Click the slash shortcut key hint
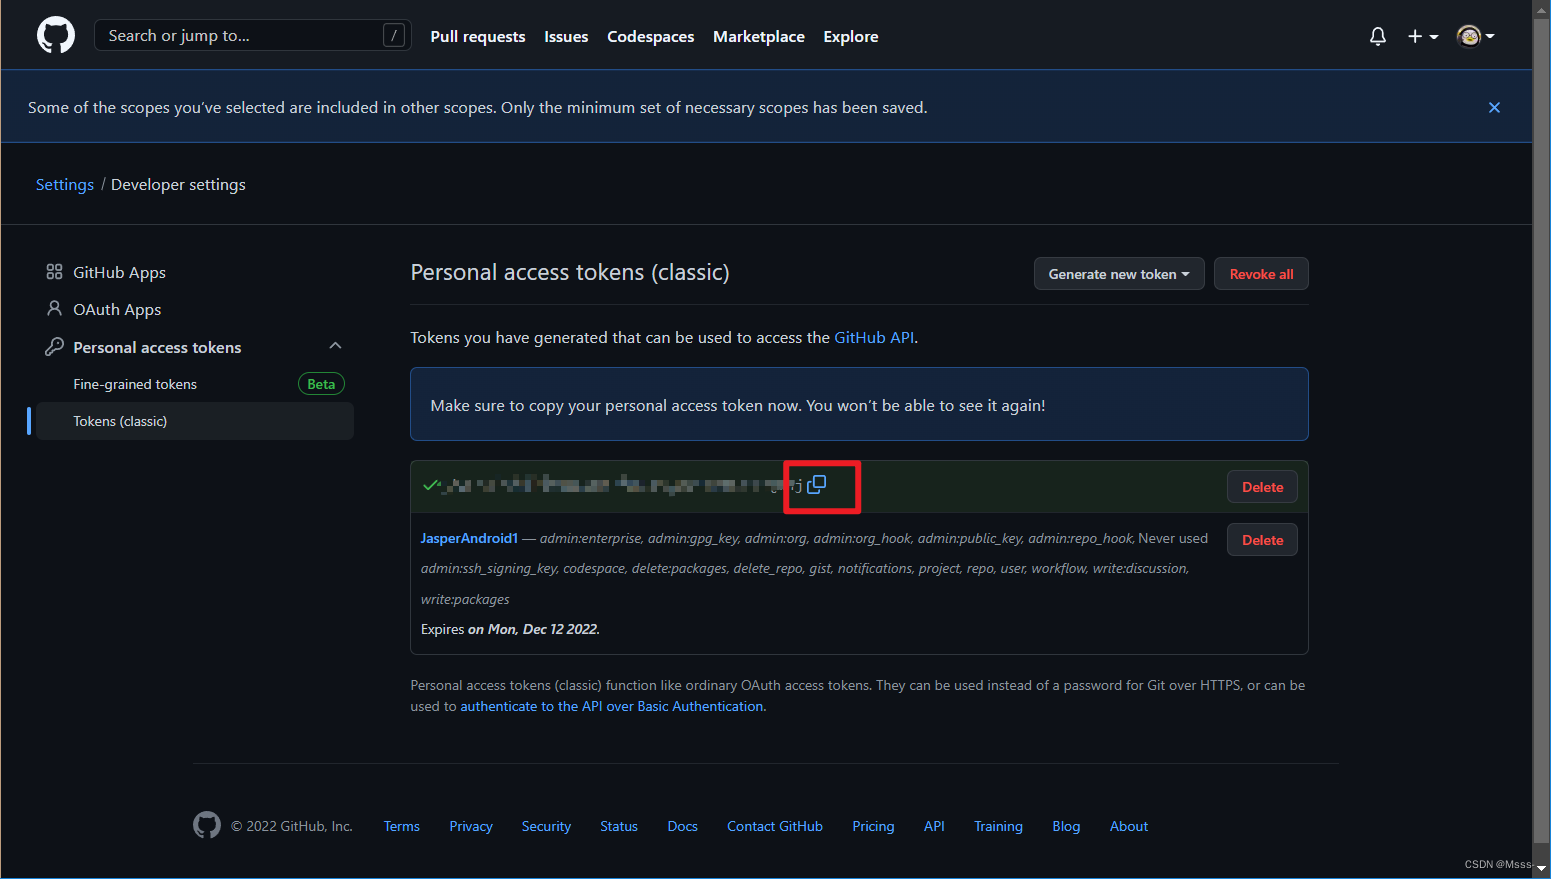This screenshot has height=879, width=1551. pyautogui.click(x=394, y=35)
